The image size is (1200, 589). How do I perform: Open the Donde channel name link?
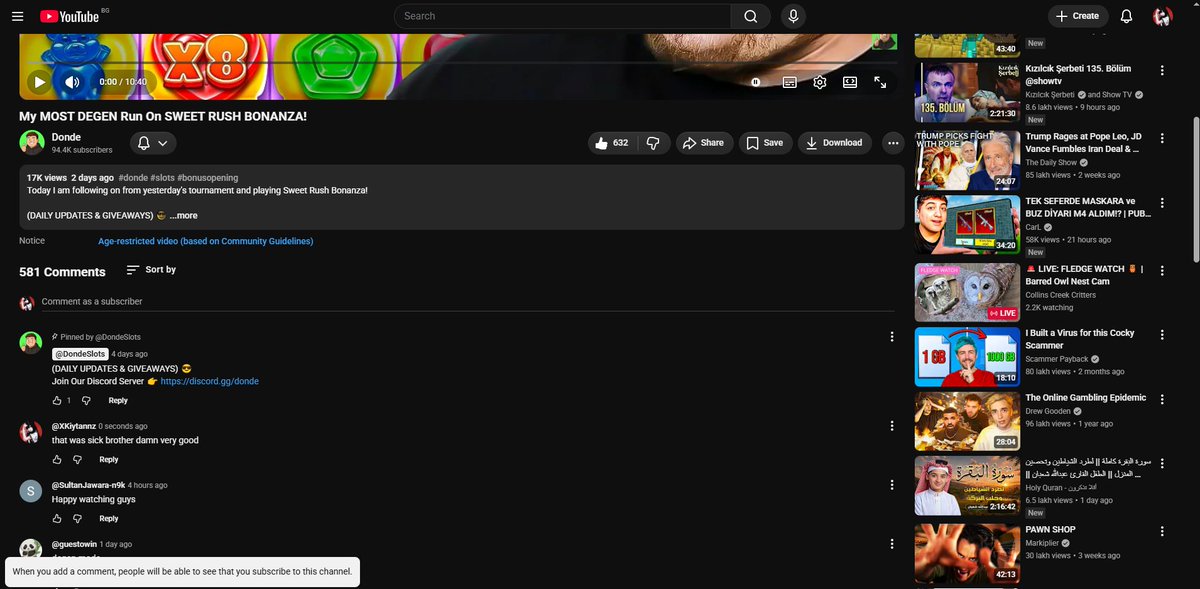66,137
